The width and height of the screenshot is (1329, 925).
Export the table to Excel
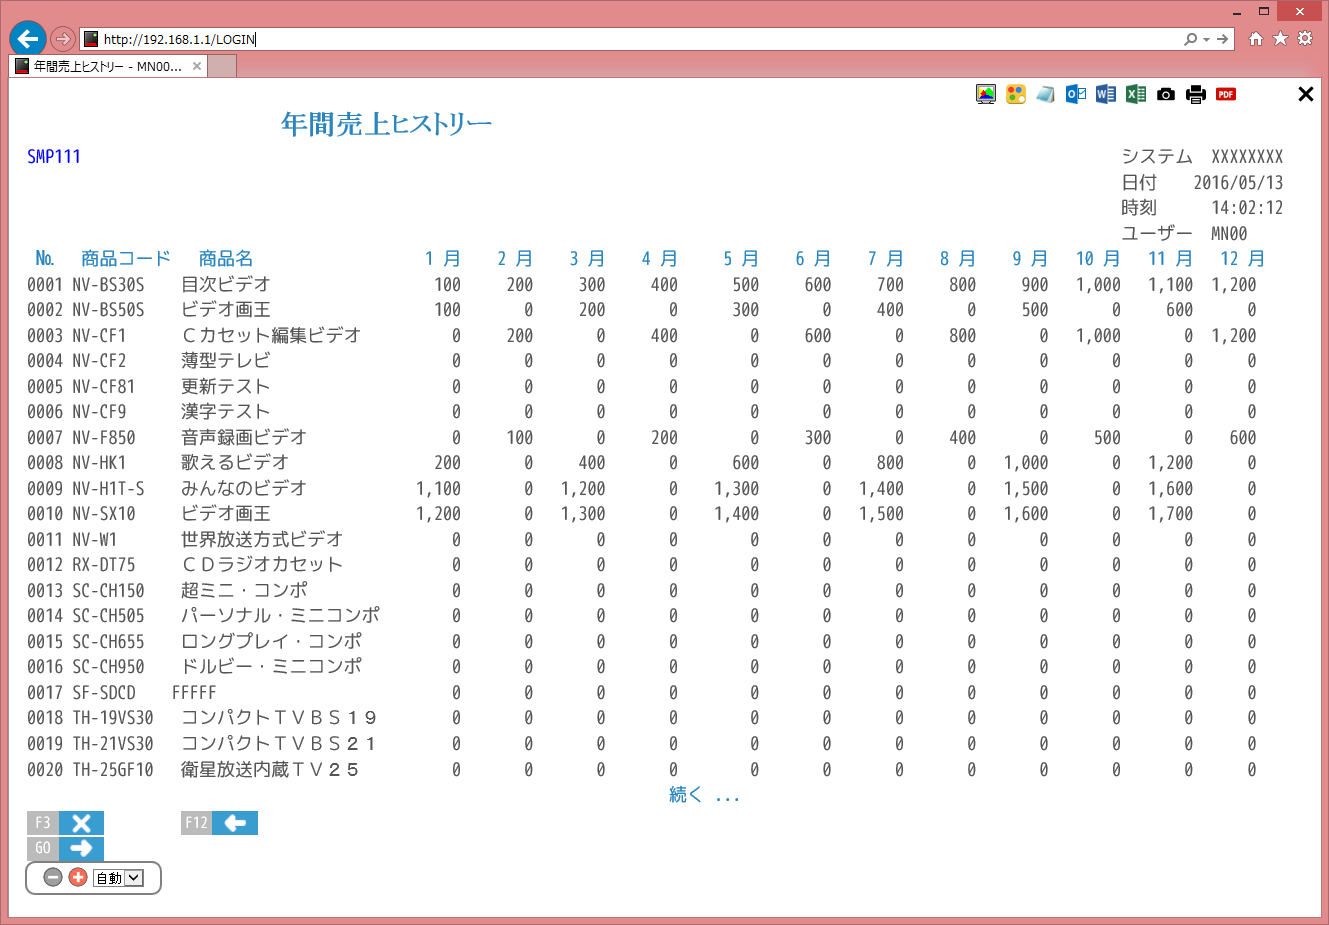[1136, 94]
